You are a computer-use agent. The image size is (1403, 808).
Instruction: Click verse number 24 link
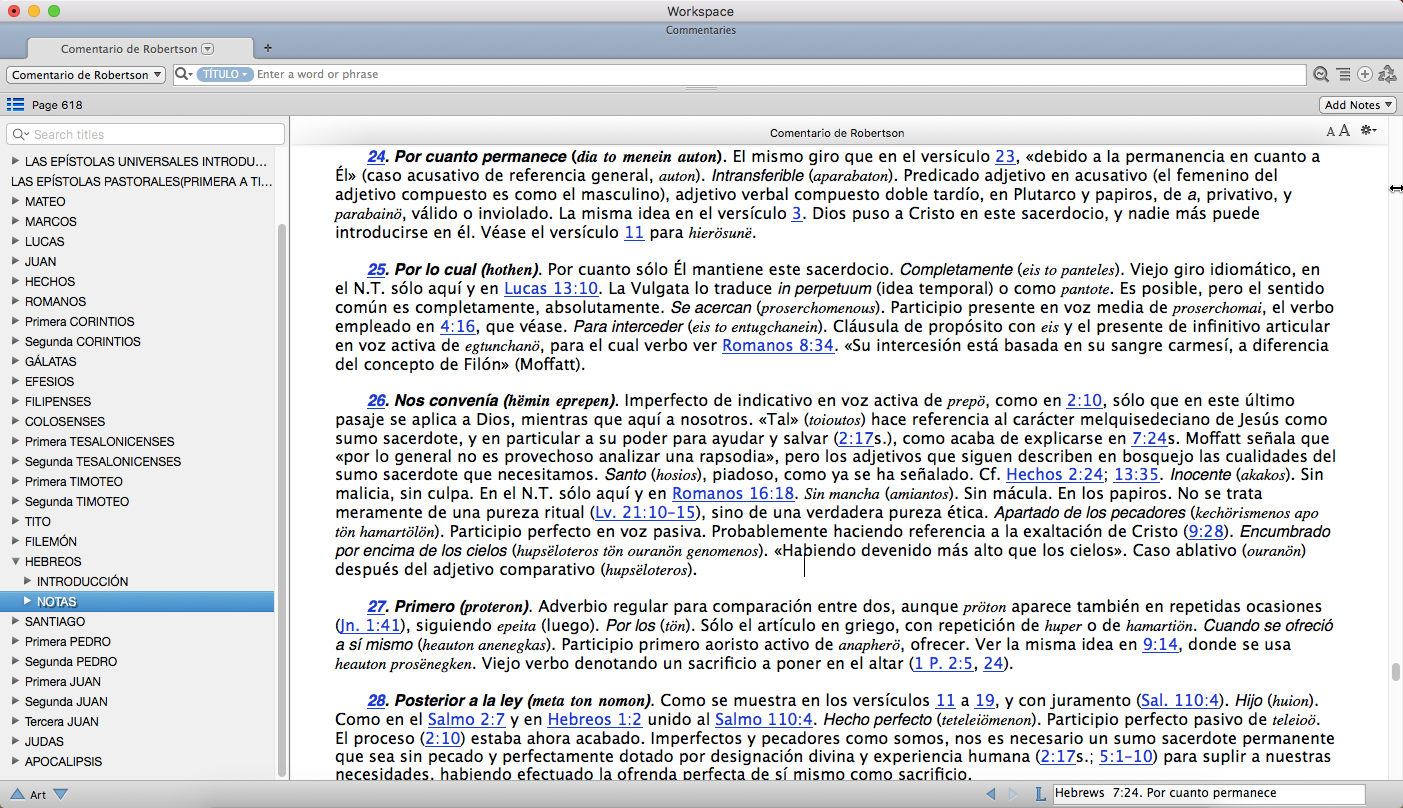pyautogui.click(x=377, y=156)
